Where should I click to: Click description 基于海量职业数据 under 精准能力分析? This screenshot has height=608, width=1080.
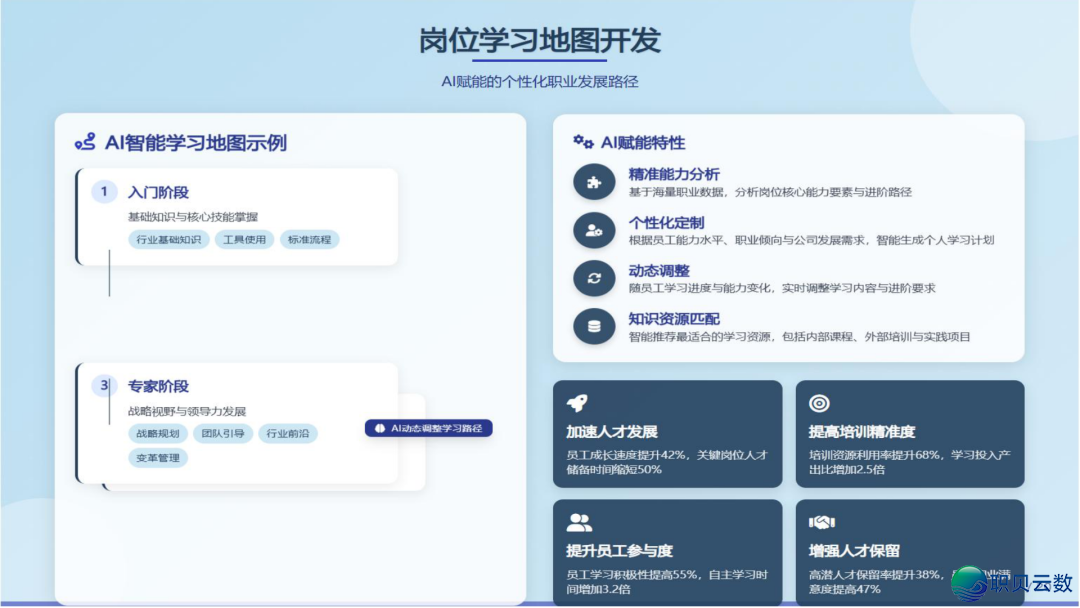tap(770, 192)
